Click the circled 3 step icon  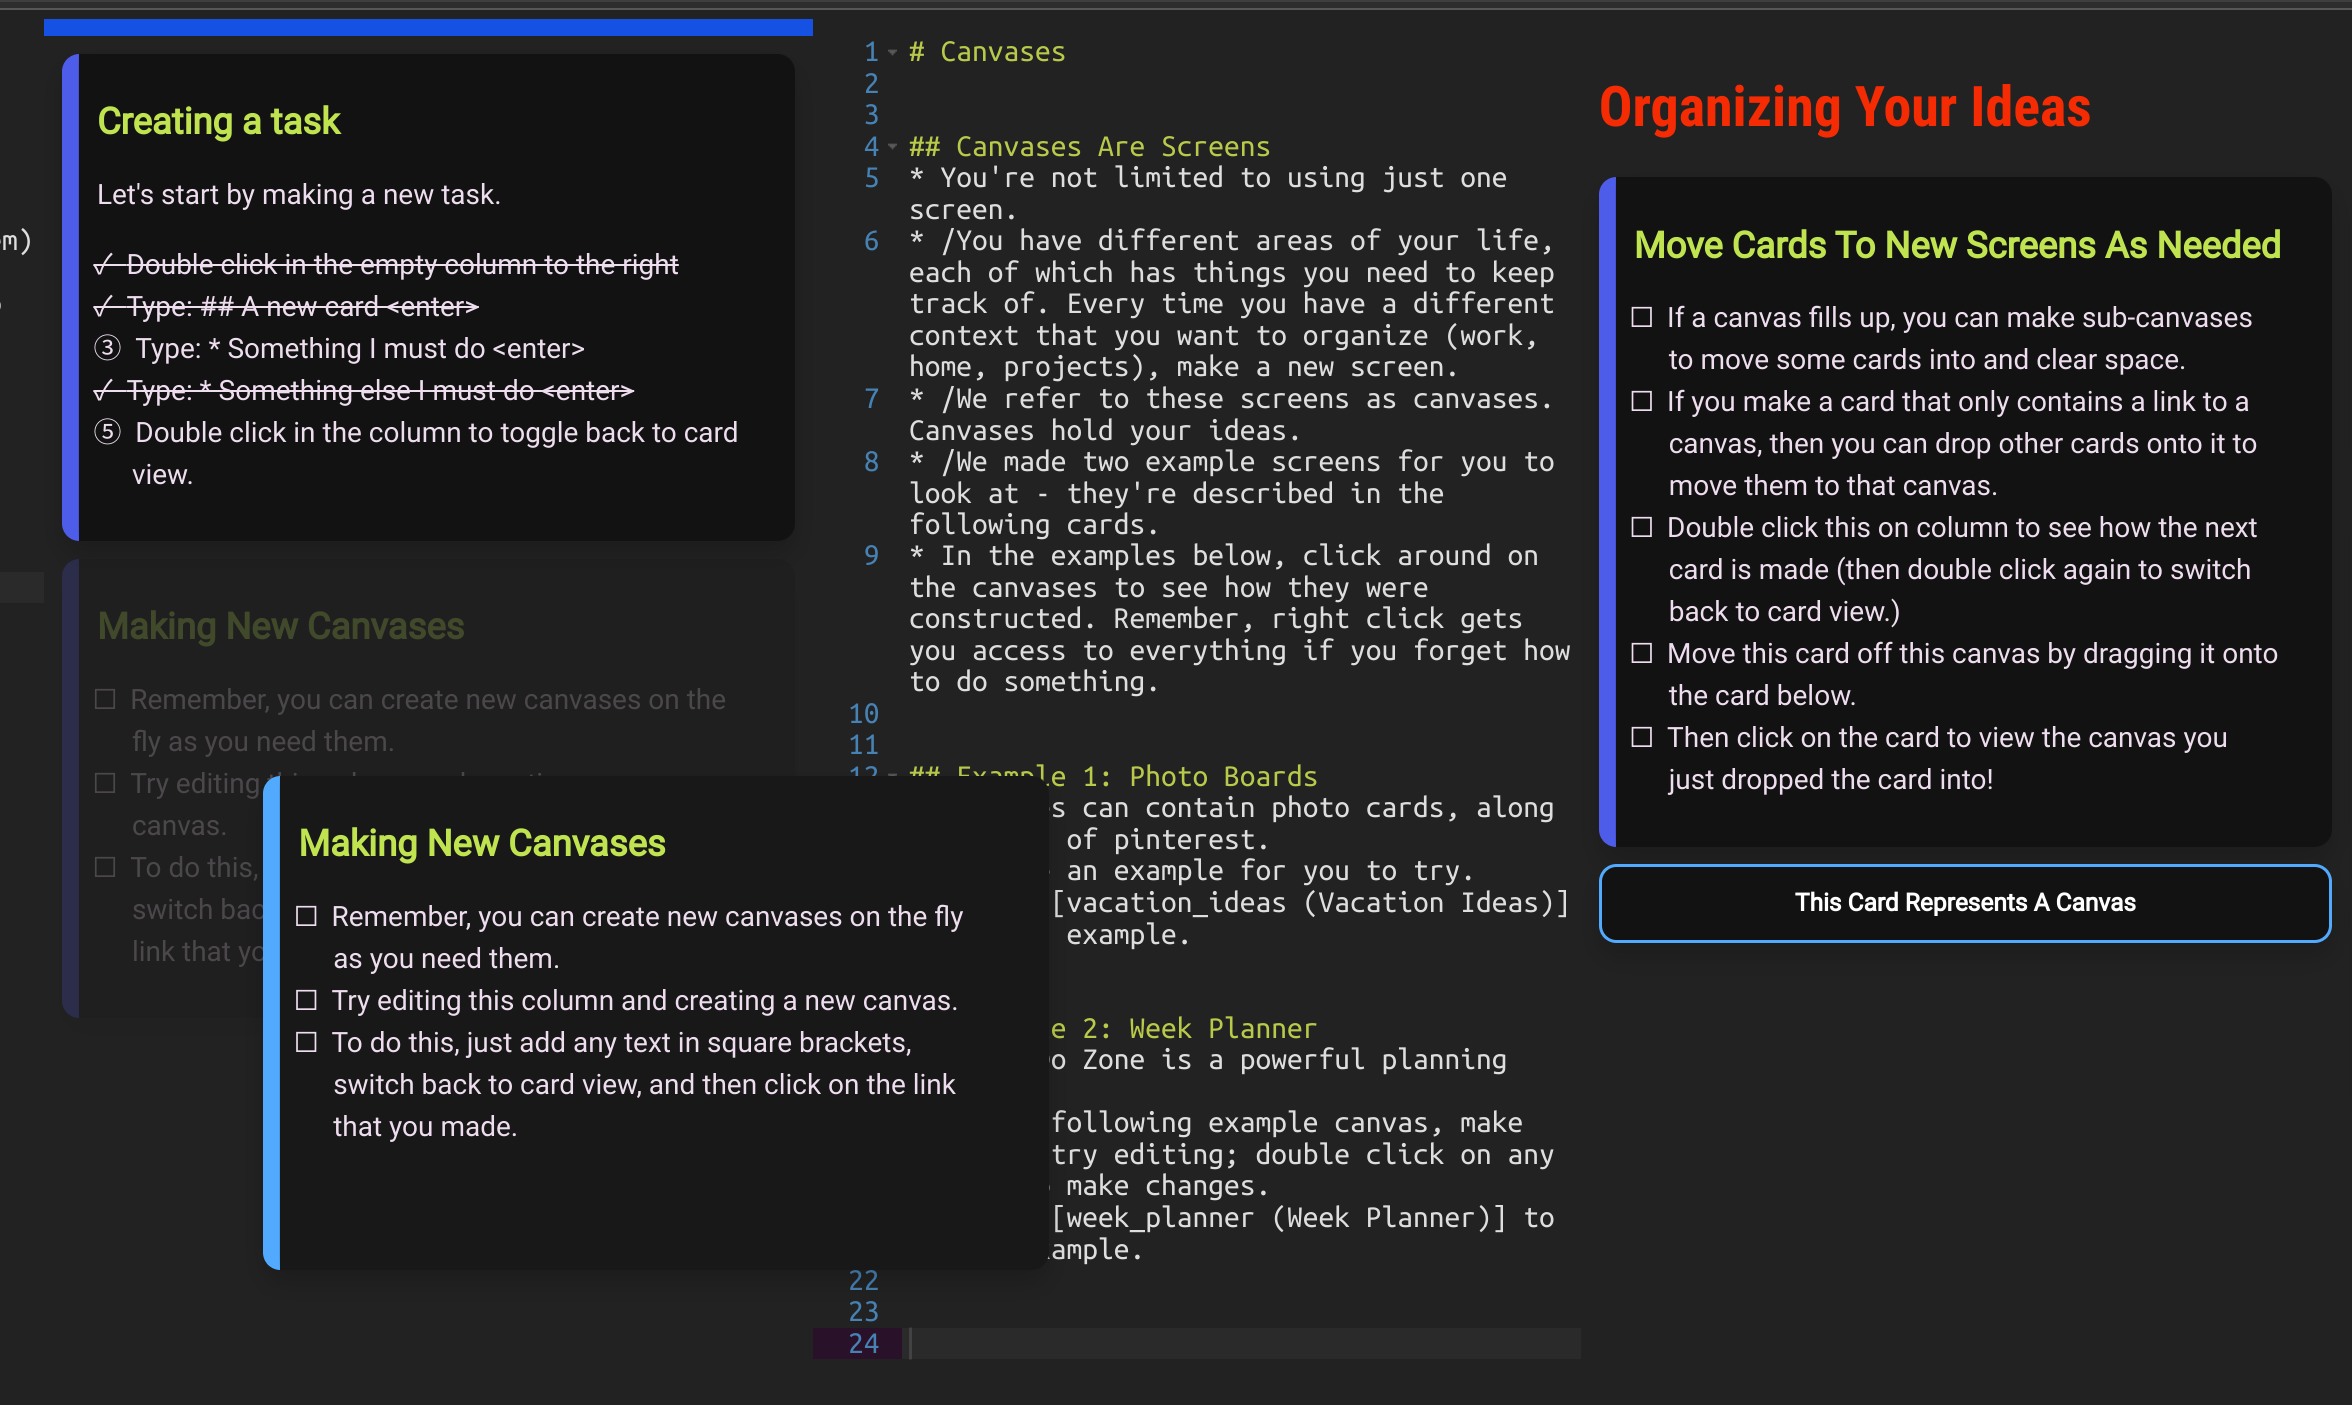point(107,348)
